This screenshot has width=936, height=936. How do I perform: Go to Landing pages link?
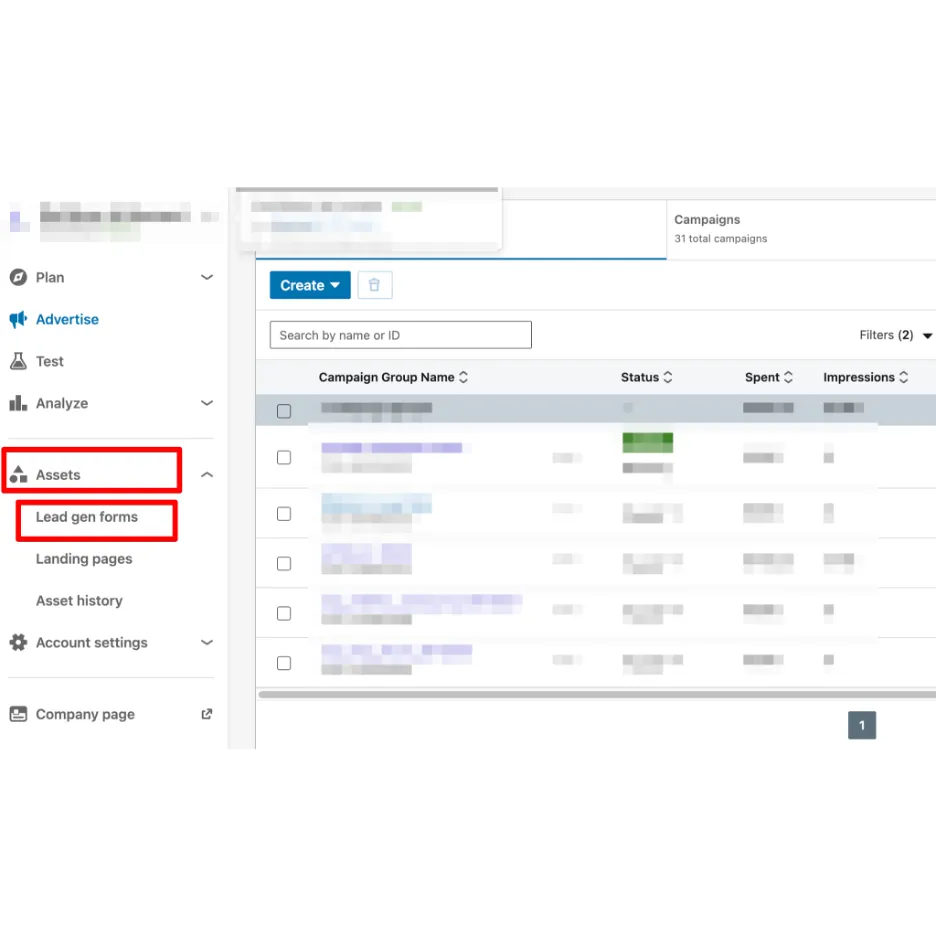tap(84, 559)
